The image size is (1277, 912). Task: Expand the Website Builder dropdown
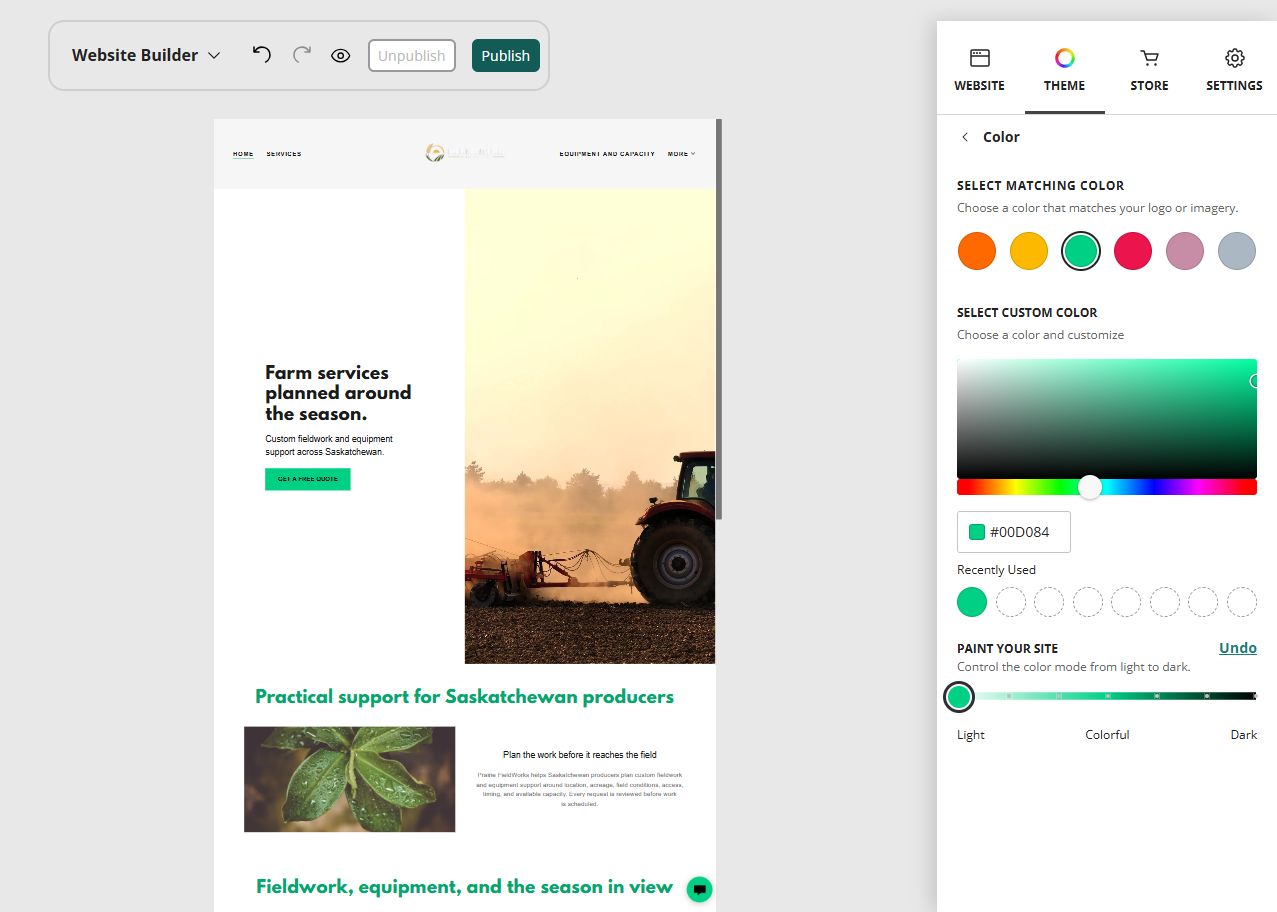[146, 55]
